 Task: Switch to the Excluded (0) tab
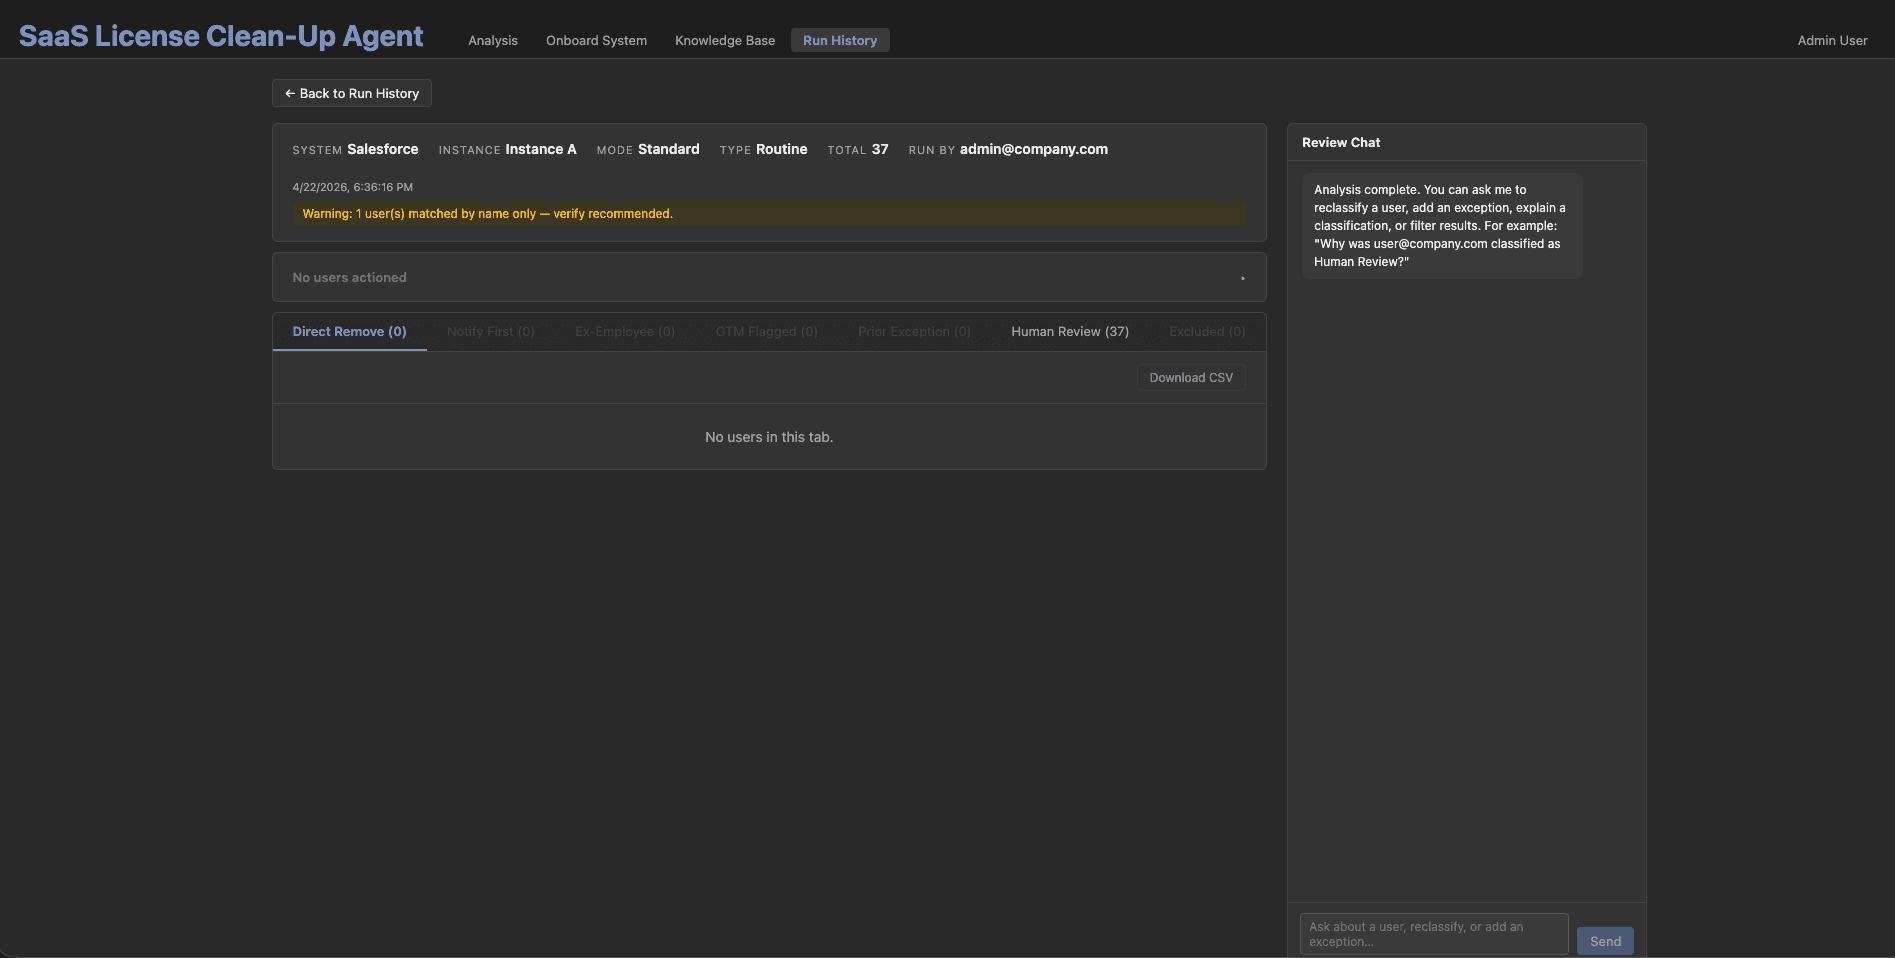pyautogui.click(x=1207, y=331)
